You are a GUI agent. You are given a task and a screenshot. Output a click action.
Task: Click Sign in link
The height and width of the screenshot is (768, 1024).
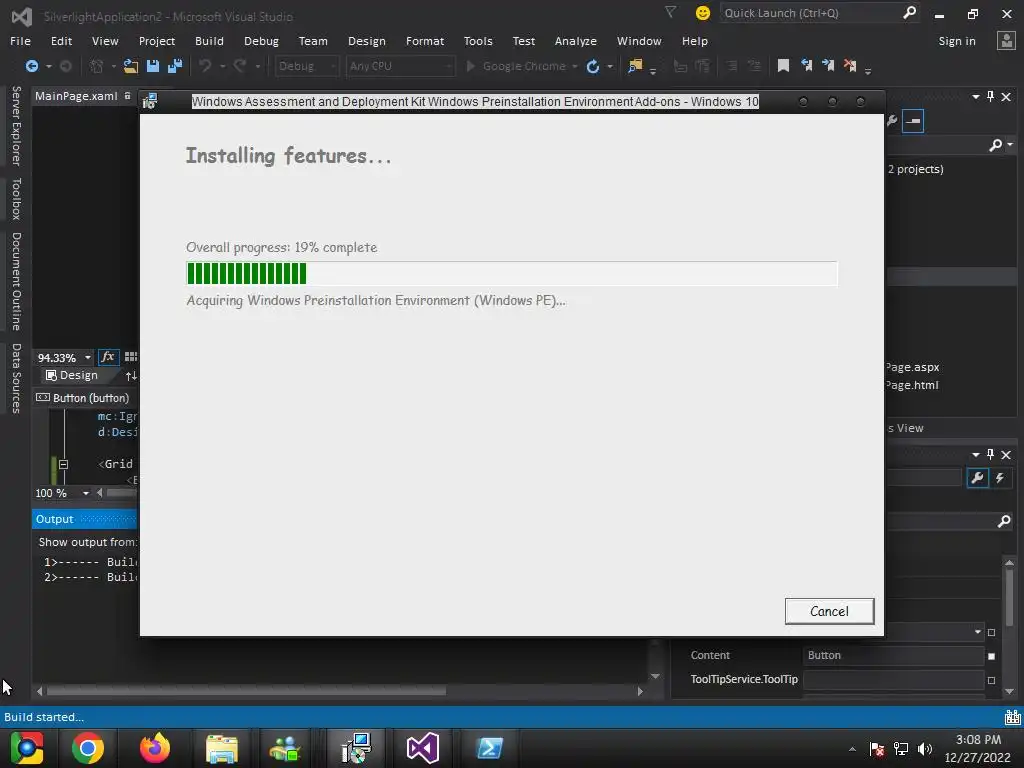[957, 40]
